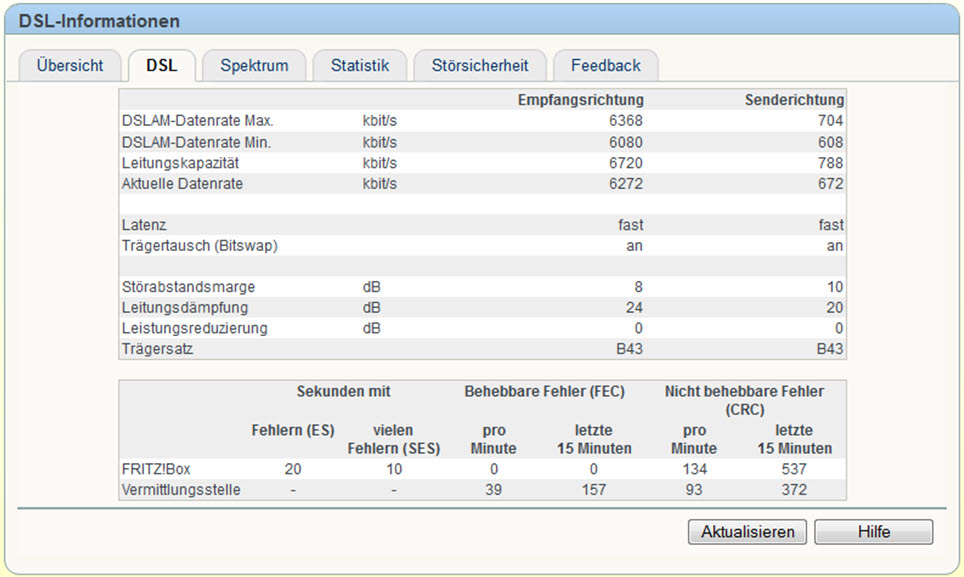The width and height of the screenshot is (964, 577).
Task: Click the value 6080
Action: pos(626,142)
